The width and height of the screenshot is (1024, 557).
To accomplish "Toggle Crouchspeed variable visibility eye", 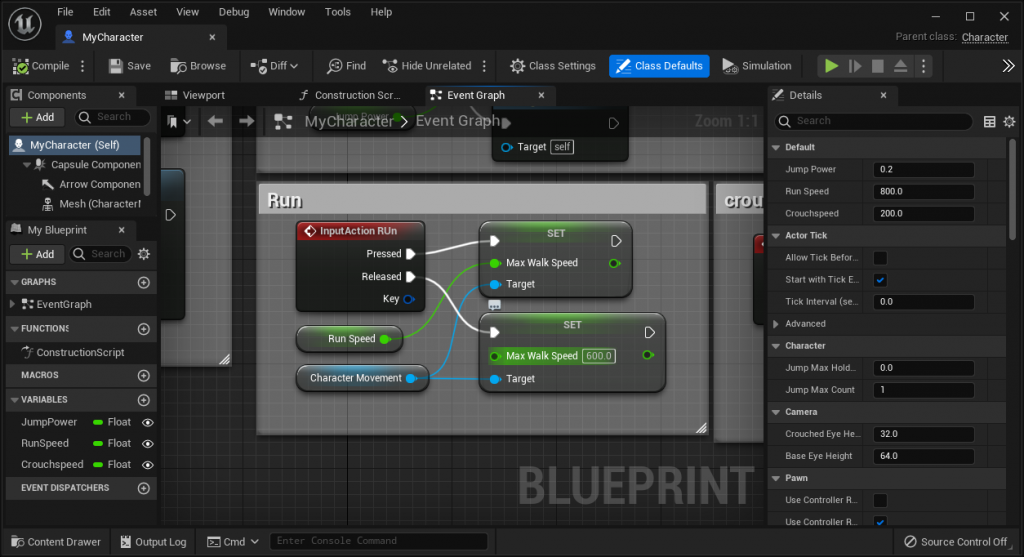I will (x=148, y=465).
